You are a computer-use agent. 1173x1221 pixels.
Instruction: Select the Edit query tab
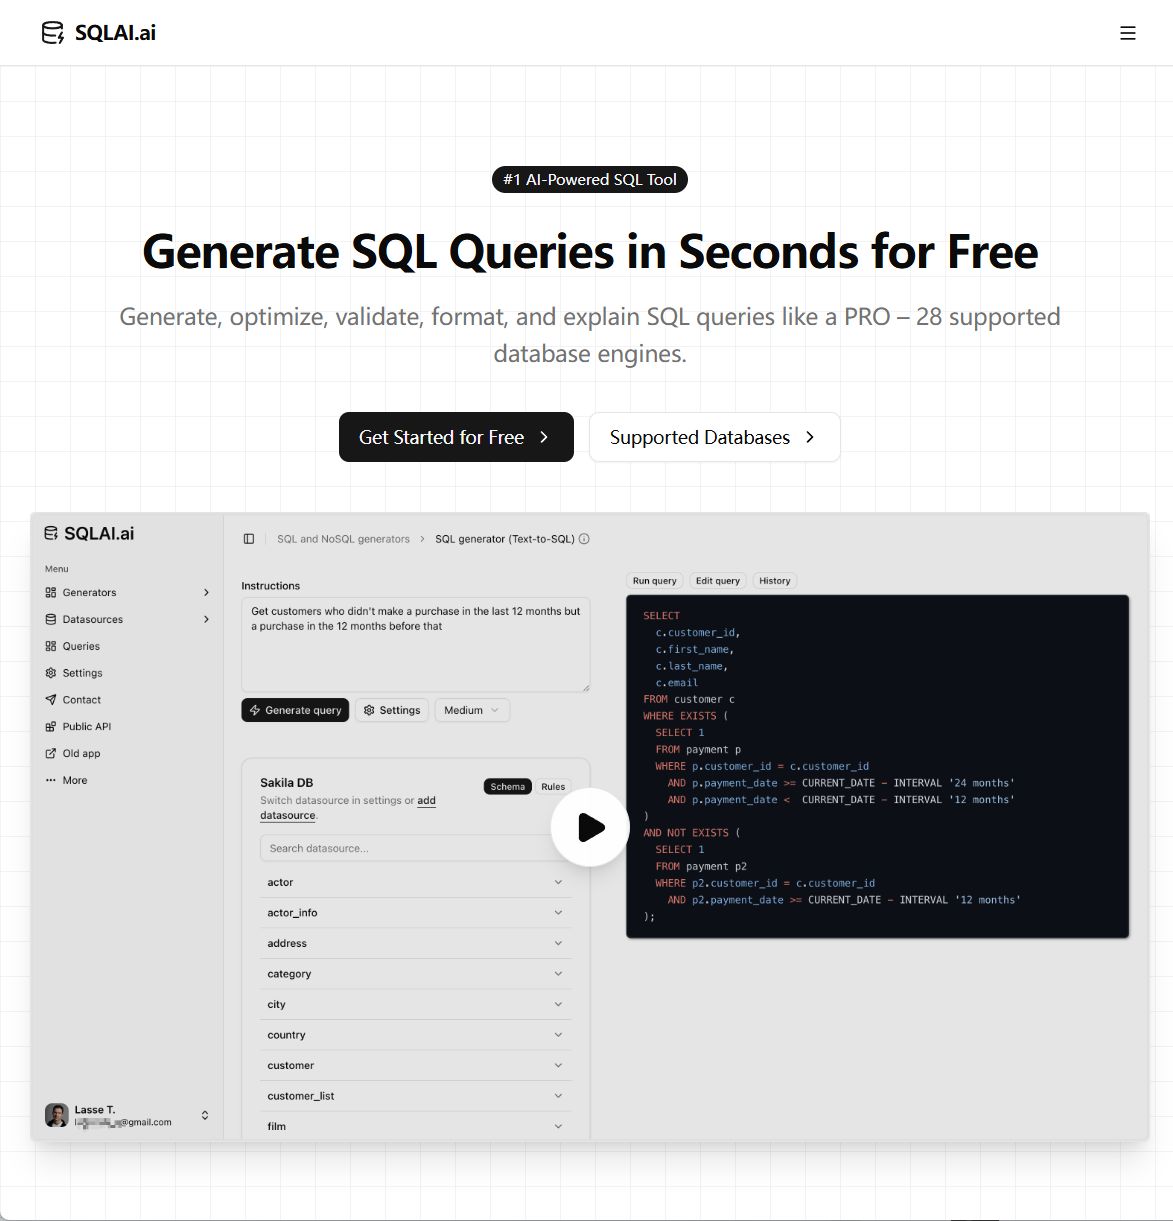718,581
